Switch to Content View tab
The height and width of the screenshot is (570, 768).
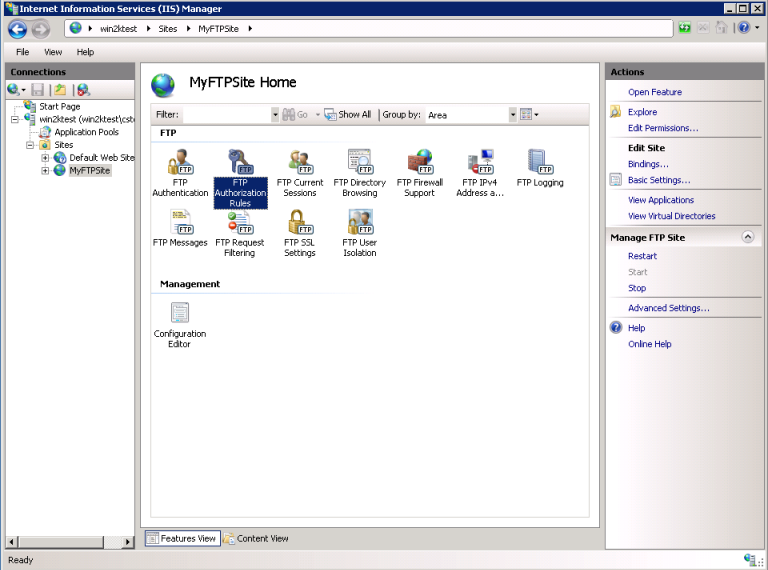[x=256, y=538]
